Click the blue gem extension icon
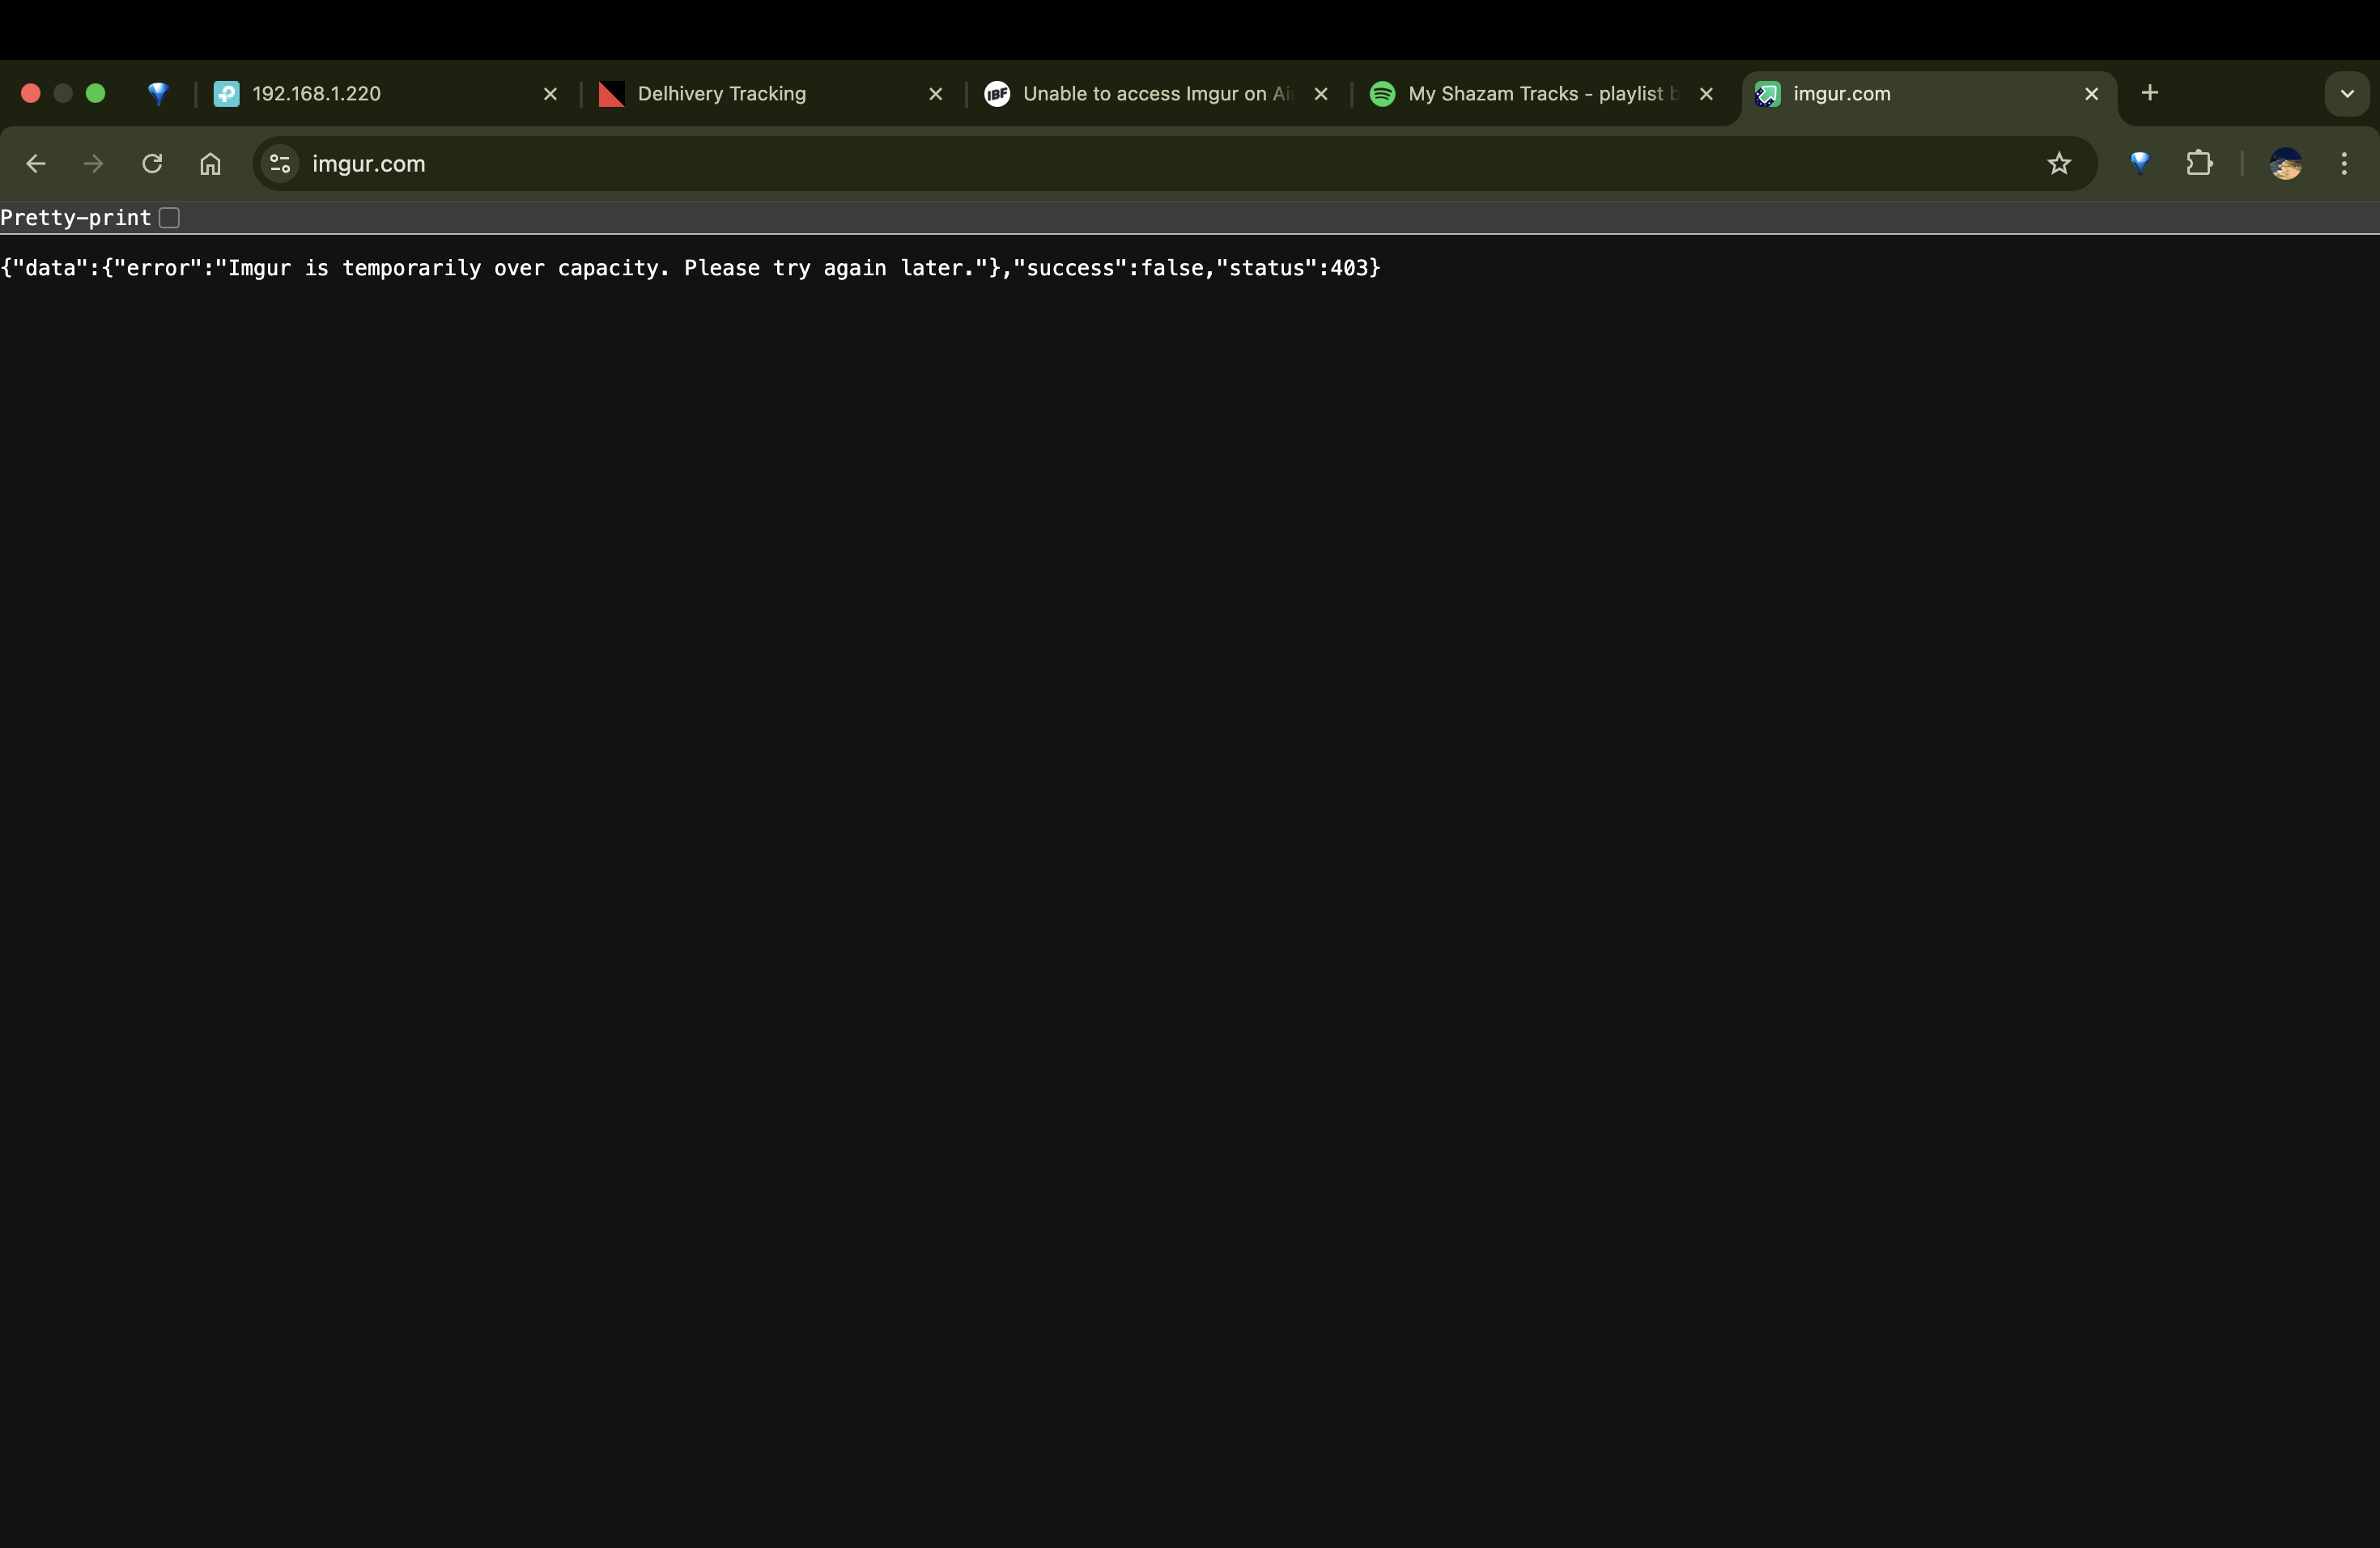 click(x=2140, y=163)
